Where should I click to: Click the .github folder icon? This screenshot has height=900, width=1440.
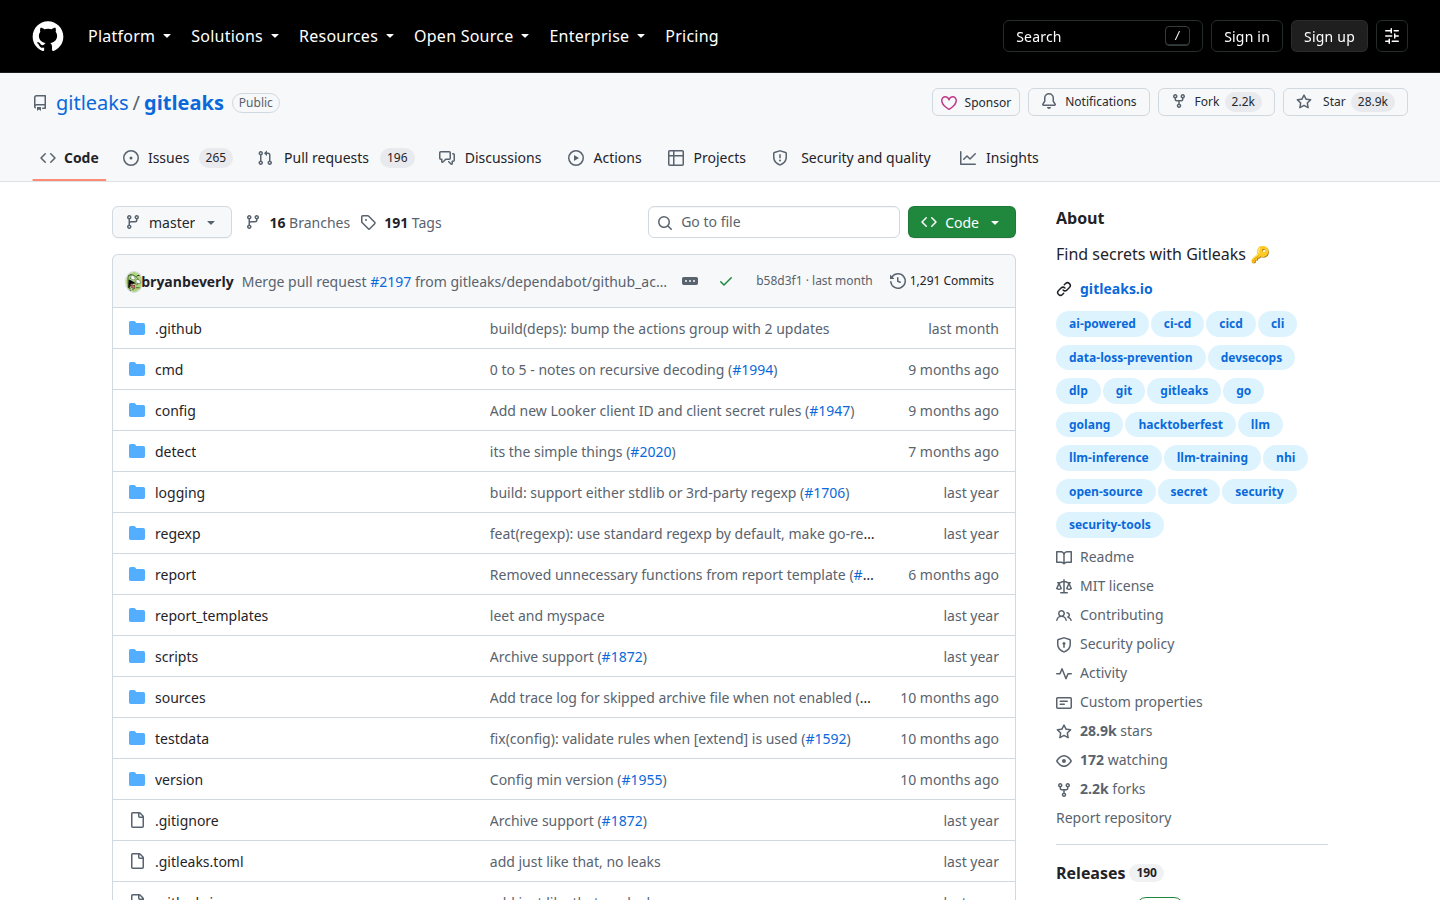pos(137,328)
